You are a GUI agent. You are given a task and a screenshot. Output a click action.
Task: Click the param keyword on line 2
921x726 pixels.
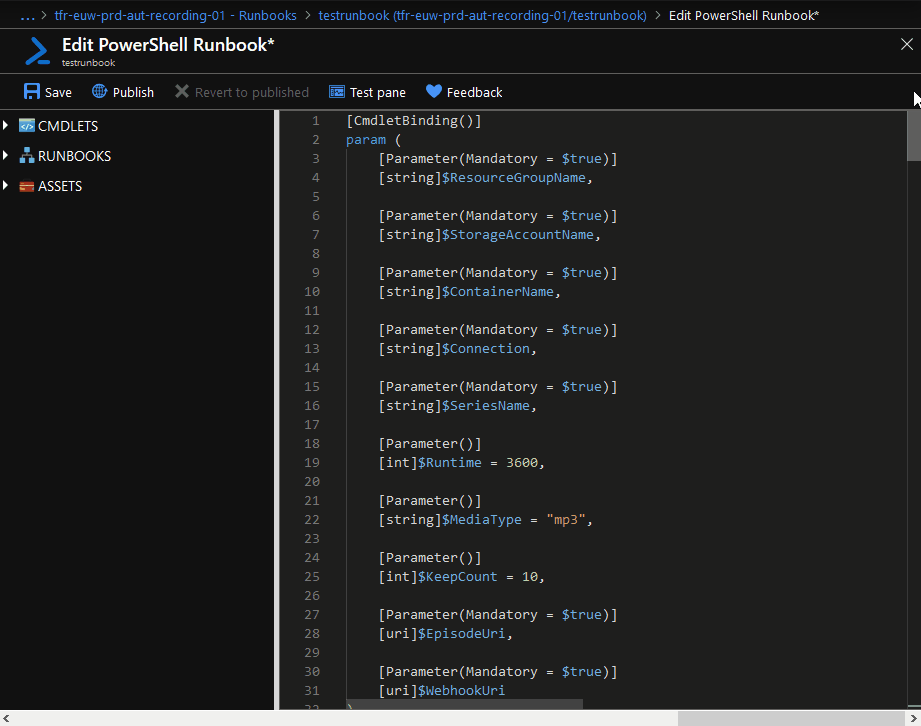coord(366,140)
